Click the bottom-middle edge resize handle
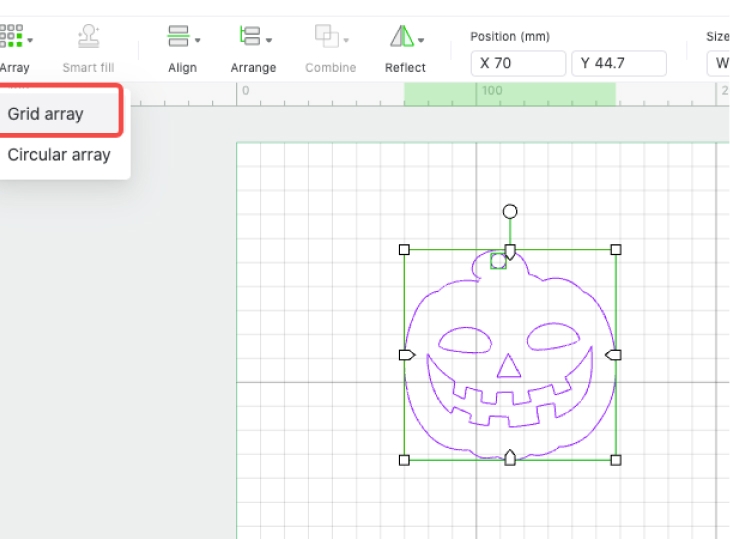This screenshot has height=539, width=730. pyautogui.click(x=510, y=458)
